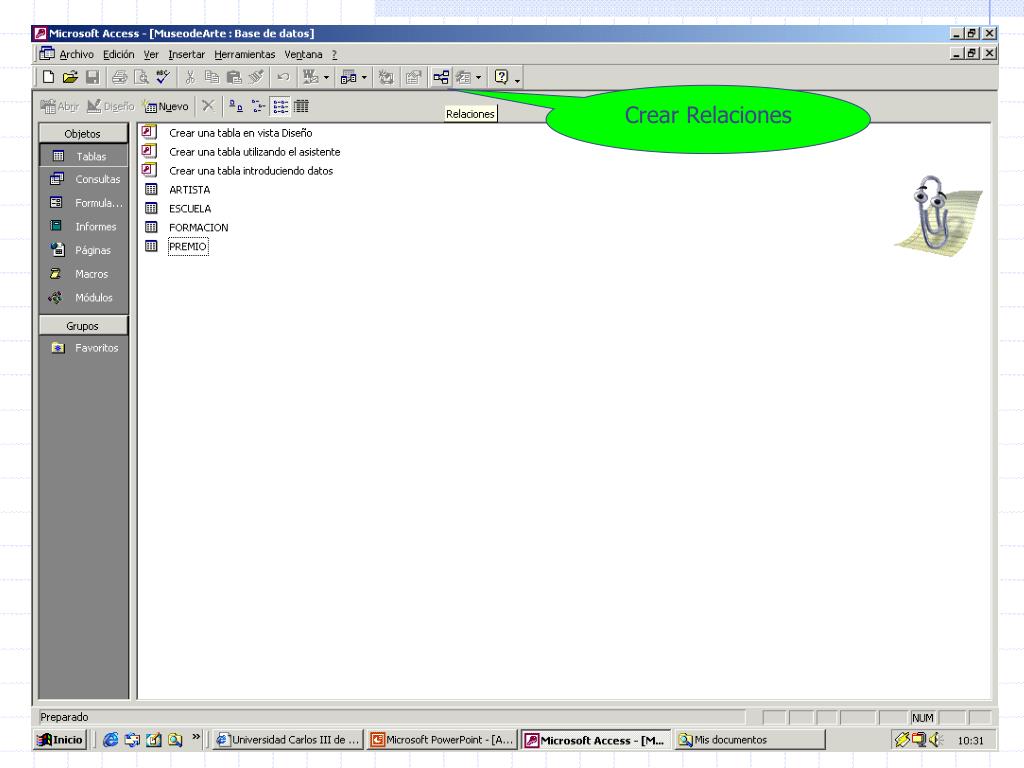The image size is (1024, 768).
Task: Select Páginas in the Objects bar
Action: click(x=83, y=249)
